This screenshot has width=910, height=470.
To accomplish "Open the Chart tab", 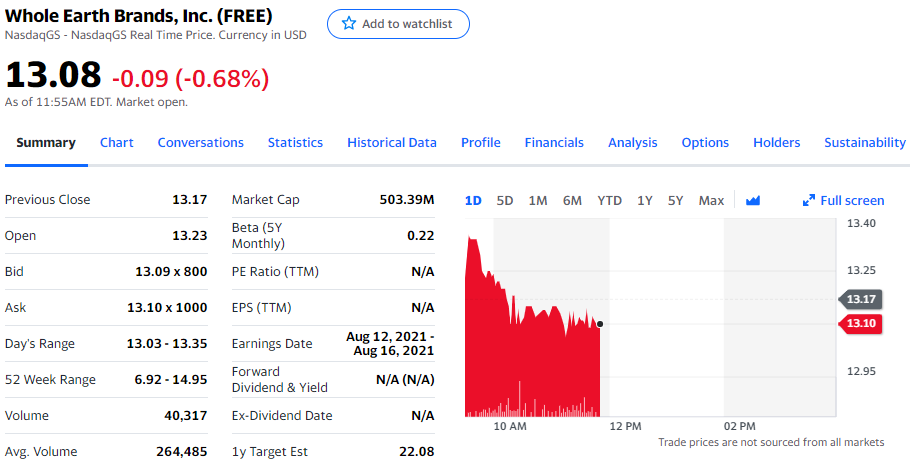I will pos(117,143).
